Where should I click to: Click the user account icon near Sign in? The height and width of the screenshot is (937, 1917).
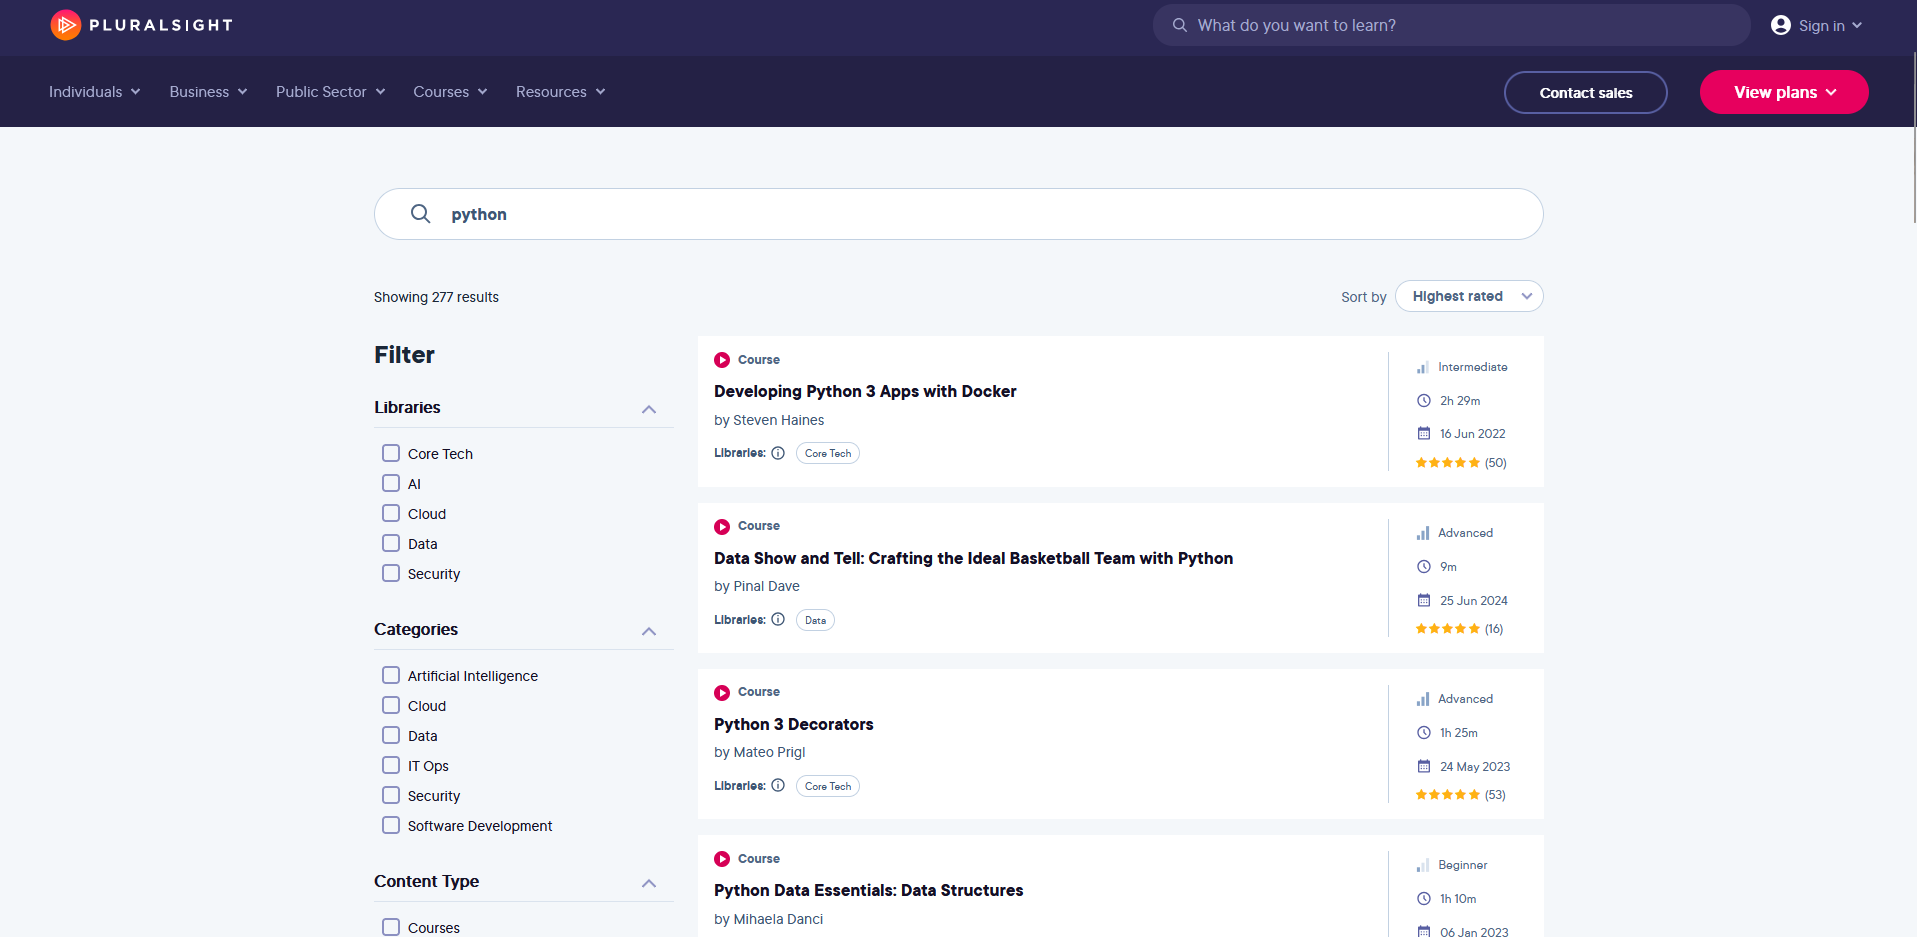click(1781, 25)
